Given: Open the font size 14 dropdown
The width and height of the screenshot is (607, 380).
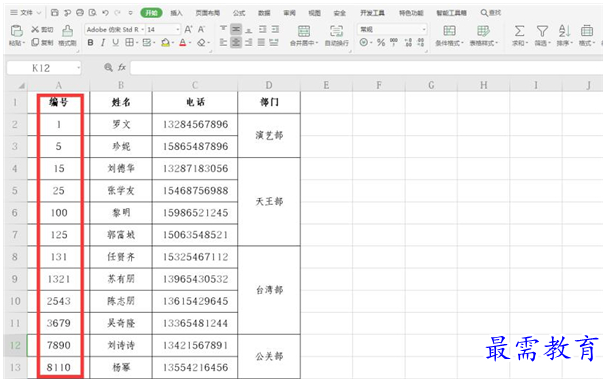Looking at the screenshot, I should point(178,29).
